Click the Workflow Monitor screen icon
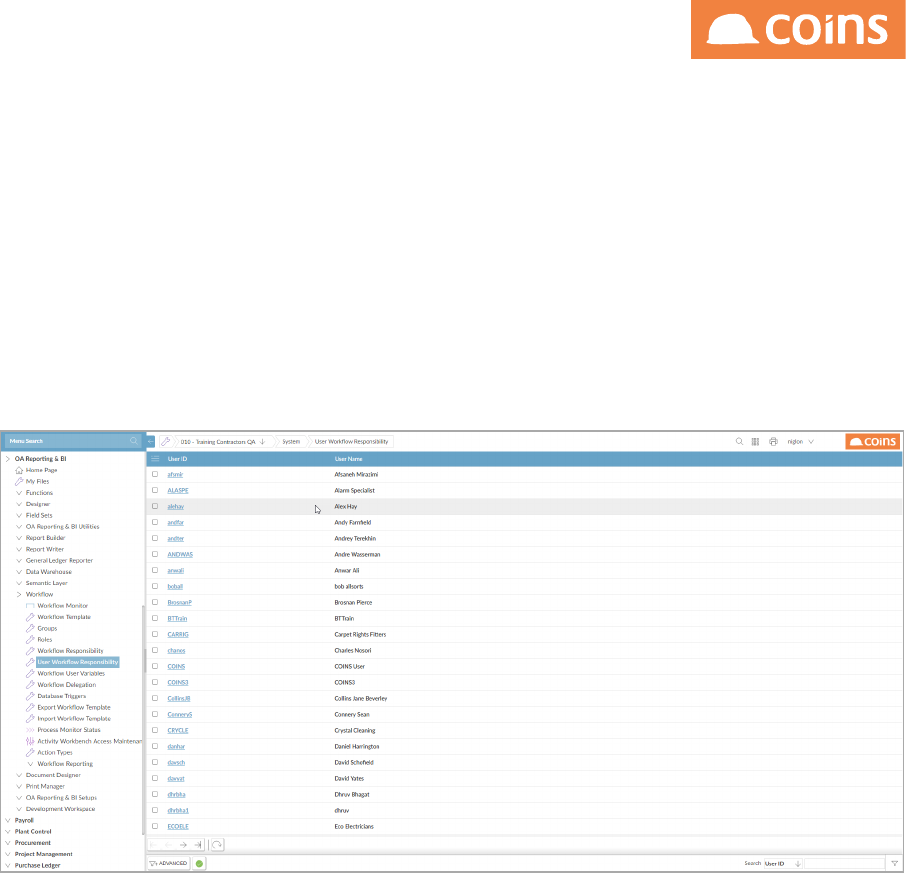Image resolution: width=906 pixels, height=873 pixels. tap(30, 605)
